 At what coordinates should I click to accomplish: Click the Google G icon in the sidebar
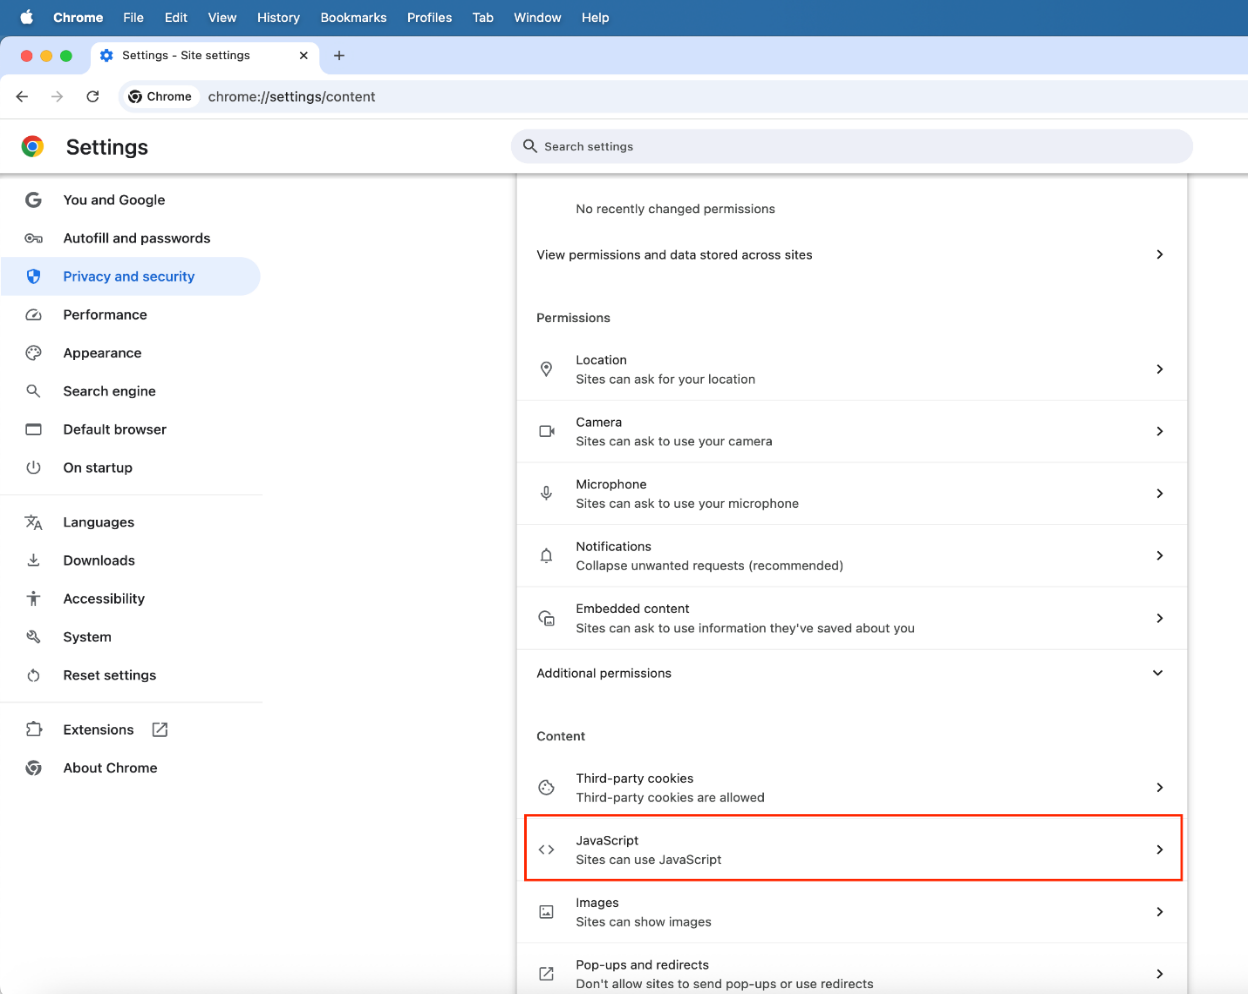(x=33, y=200)
